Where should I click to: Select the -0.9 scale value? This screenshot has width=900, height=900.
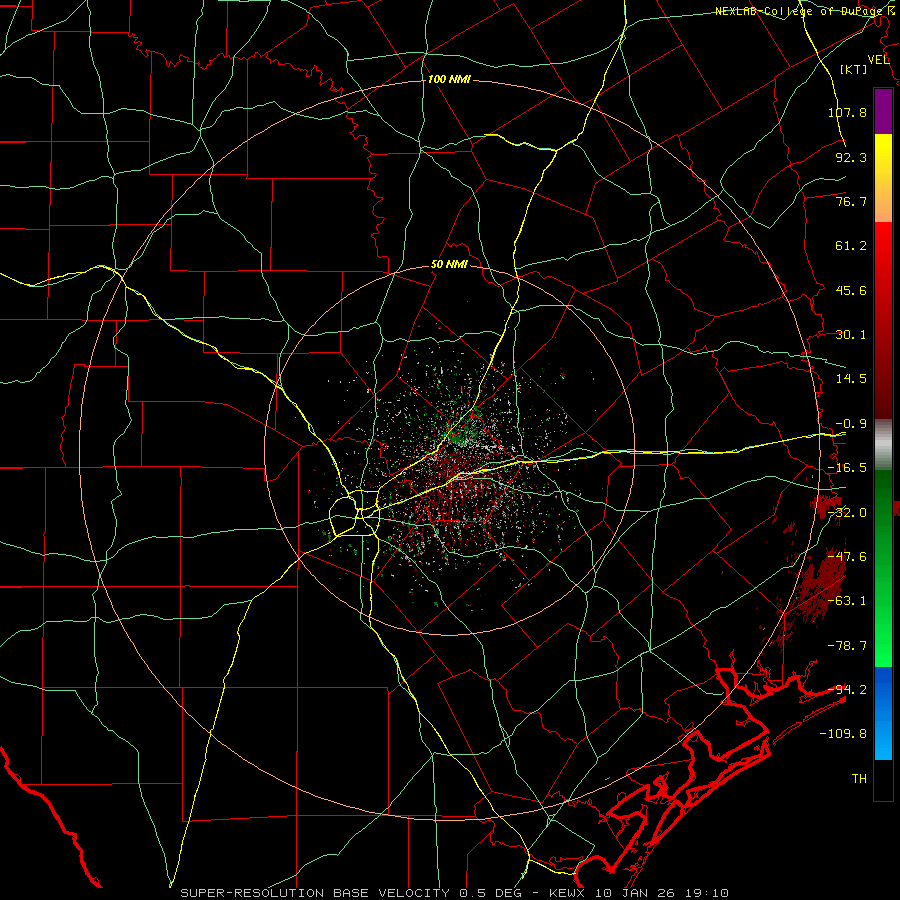(851, 424)
